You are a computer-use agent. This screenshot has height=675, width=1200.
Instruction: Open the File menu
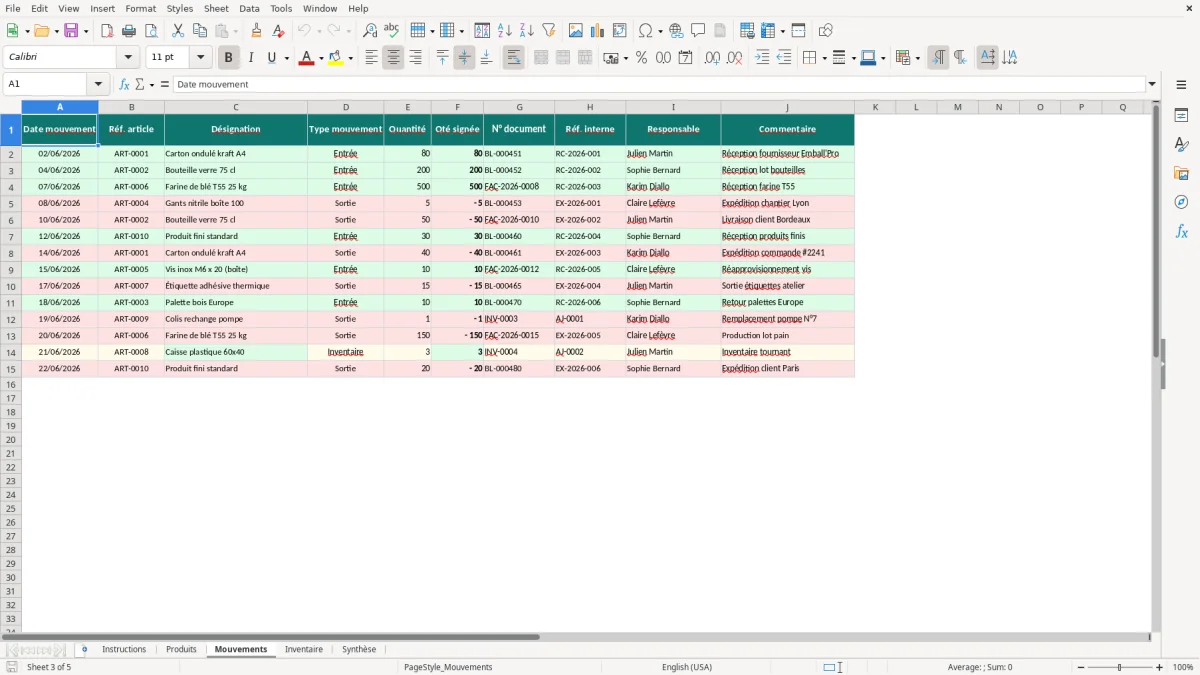[13, 8]
